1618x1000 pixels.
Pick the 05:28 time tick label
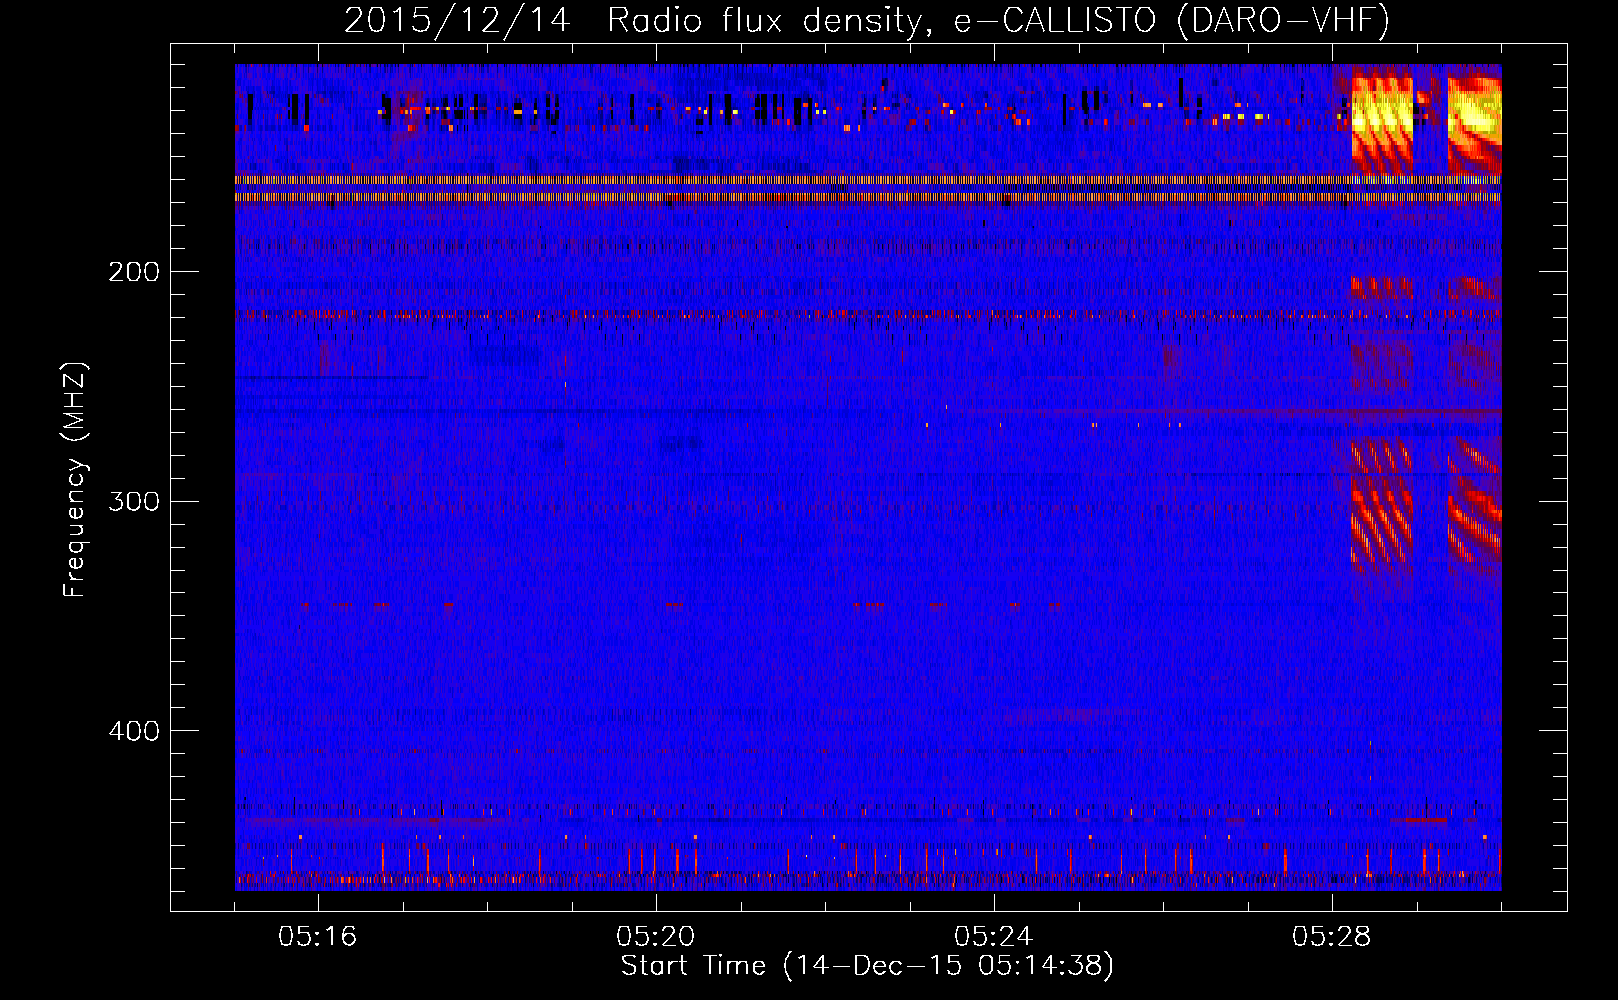point(1332,937)
